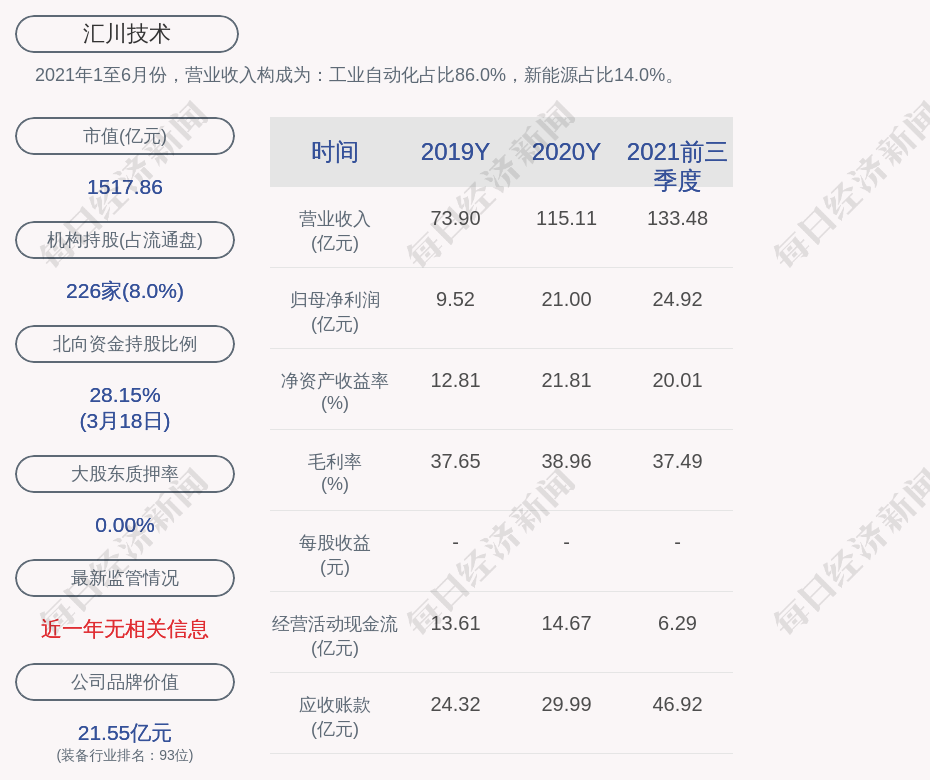Click the 21.55亿元 brand value figure
The image size is (930, 780).
pos(125,733)
